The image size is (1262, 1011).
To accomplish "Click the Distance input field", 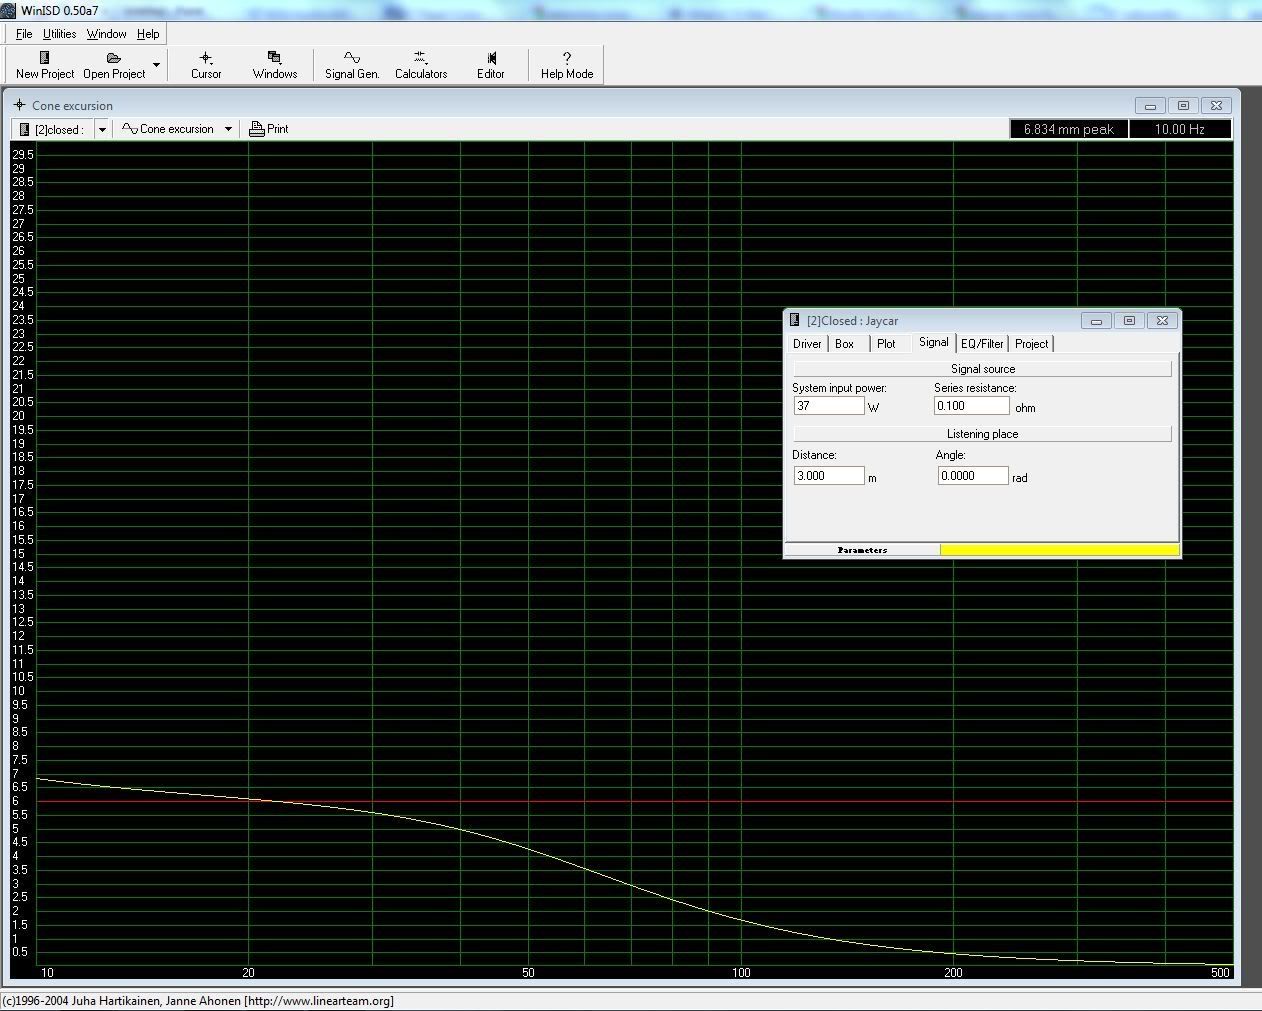I will [829, 476].
